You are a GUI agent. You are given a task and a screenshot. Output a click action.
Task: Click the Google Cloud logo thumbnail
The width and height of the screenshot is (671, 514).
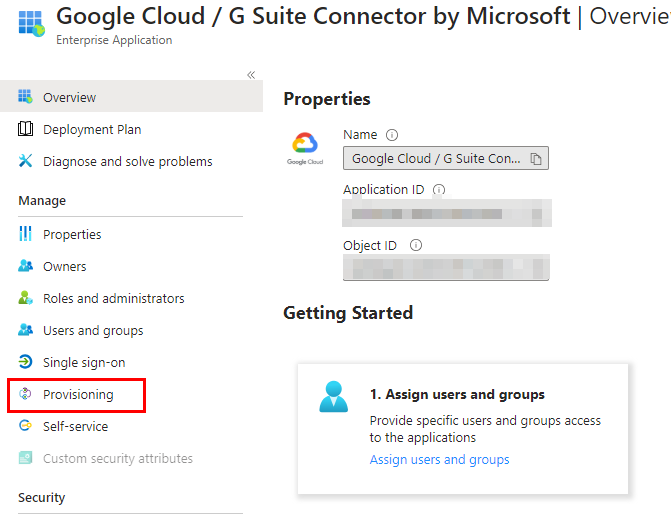coord(305,148)
